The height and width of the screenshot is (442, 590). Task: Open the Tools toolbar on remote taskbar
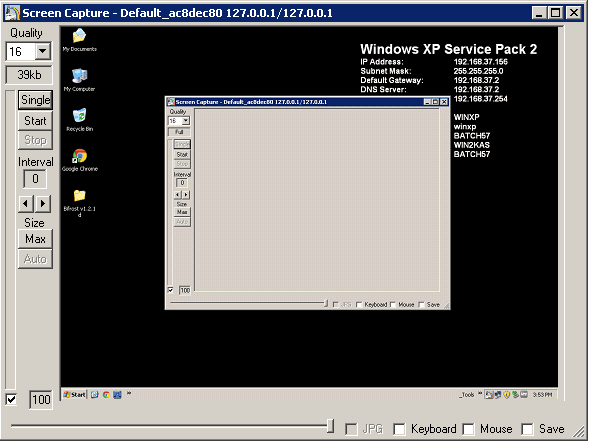(x=467, y=395)
